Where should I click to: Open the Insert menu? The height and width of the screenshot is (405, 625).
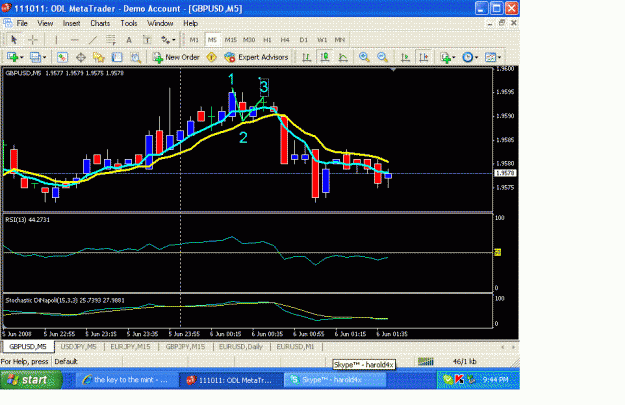coord(71,24)
